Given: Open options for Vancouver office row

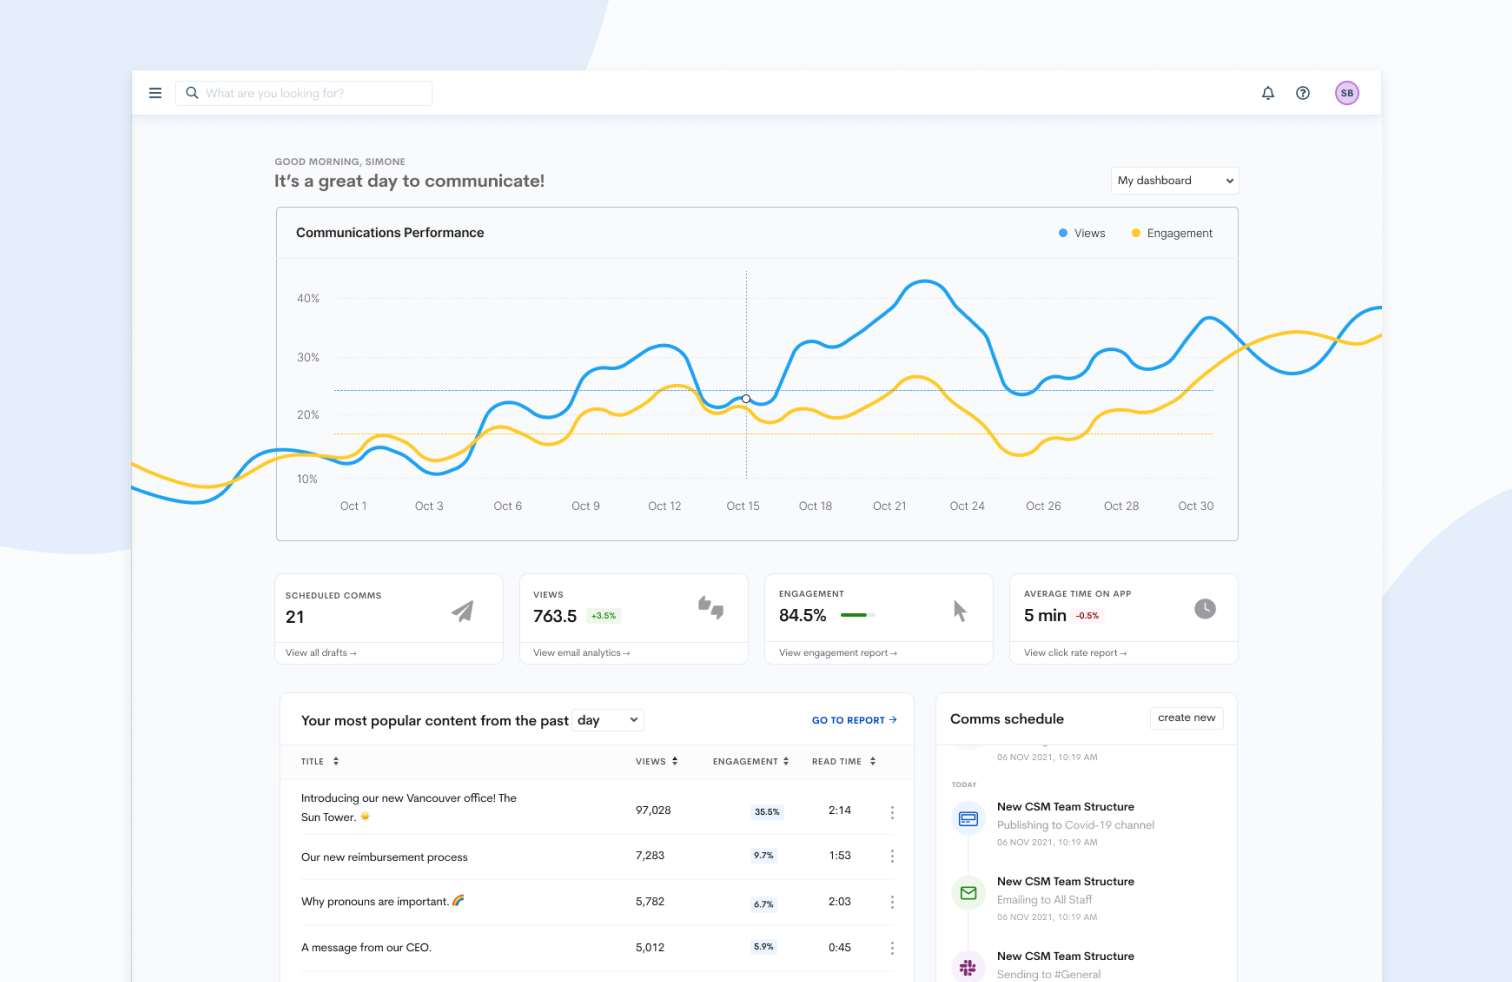Looking at the screenshot, I should [x=892, y=813].
